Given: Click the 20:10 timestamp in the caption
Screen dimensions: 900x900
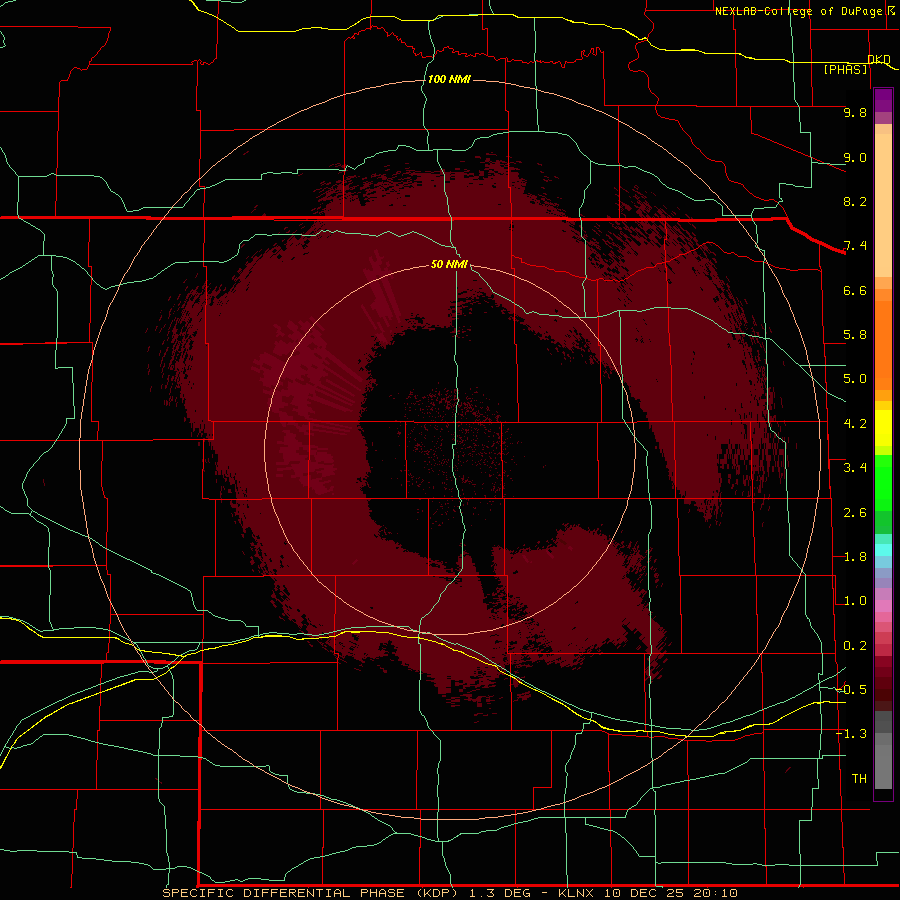Looking at the screenshot, I should point(715,893).
